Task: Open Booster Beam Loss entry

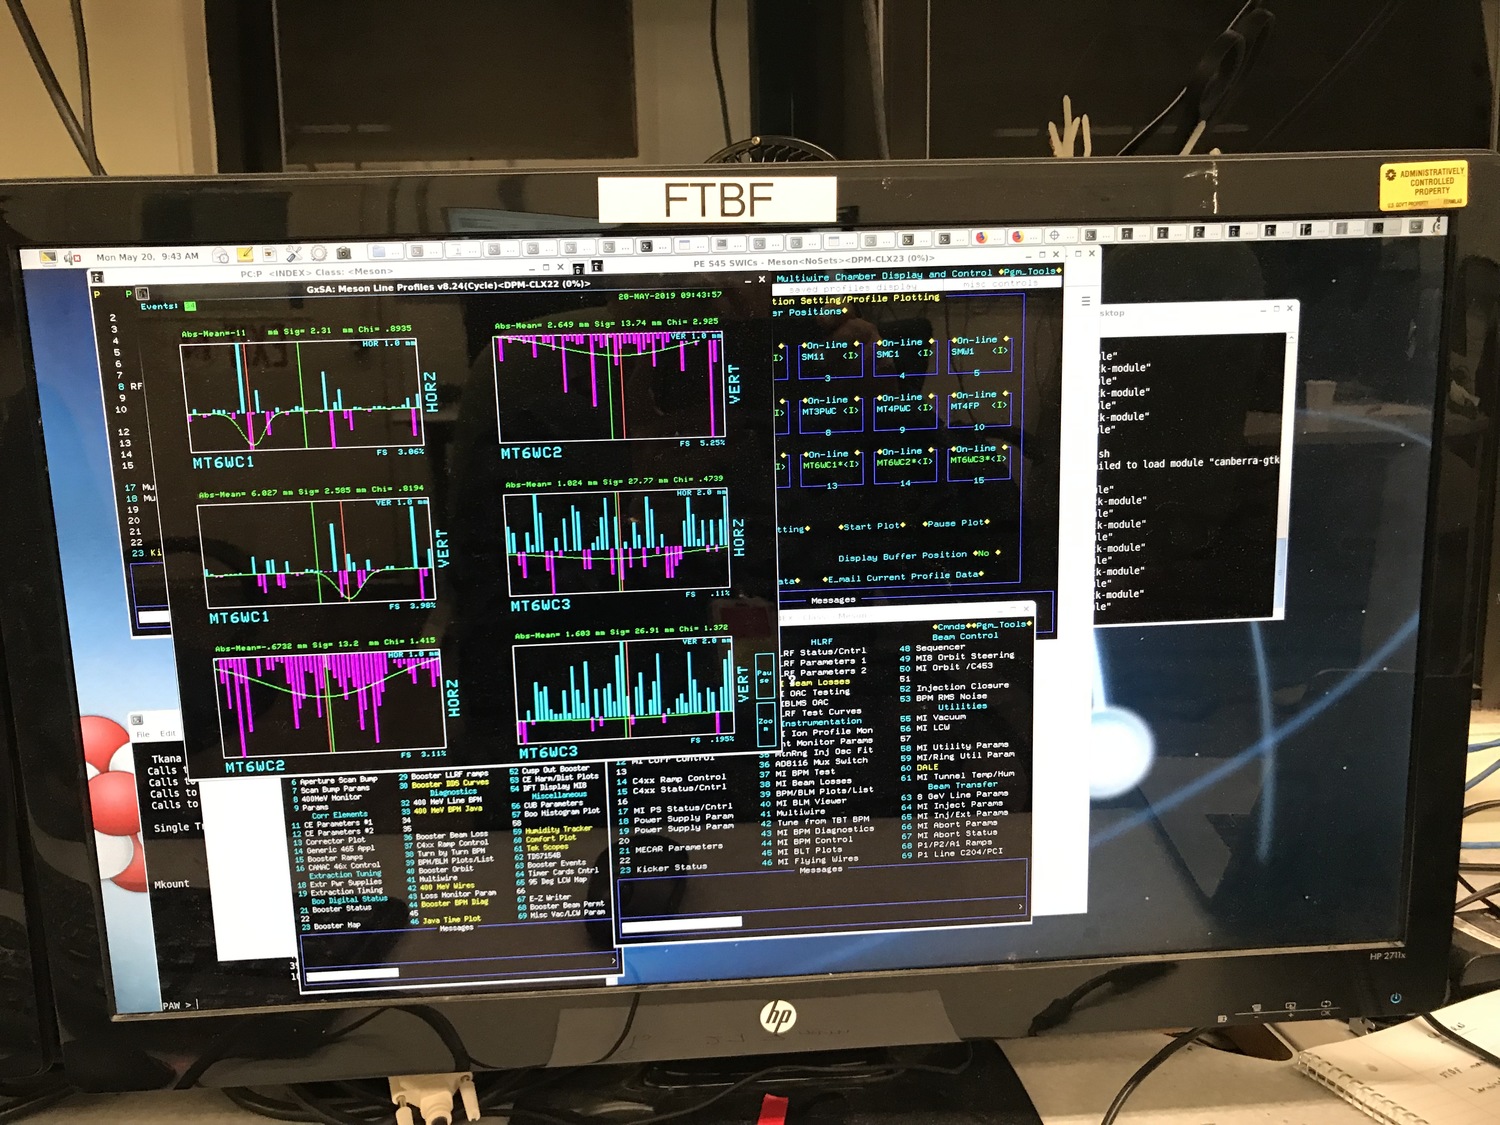Action: click(452, 835)
